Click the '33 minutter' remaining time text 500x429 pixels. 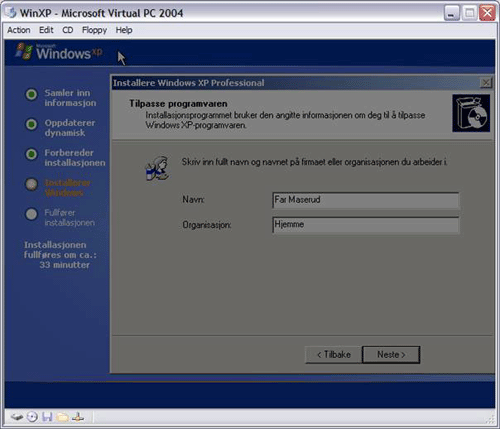tap(65, 265)
